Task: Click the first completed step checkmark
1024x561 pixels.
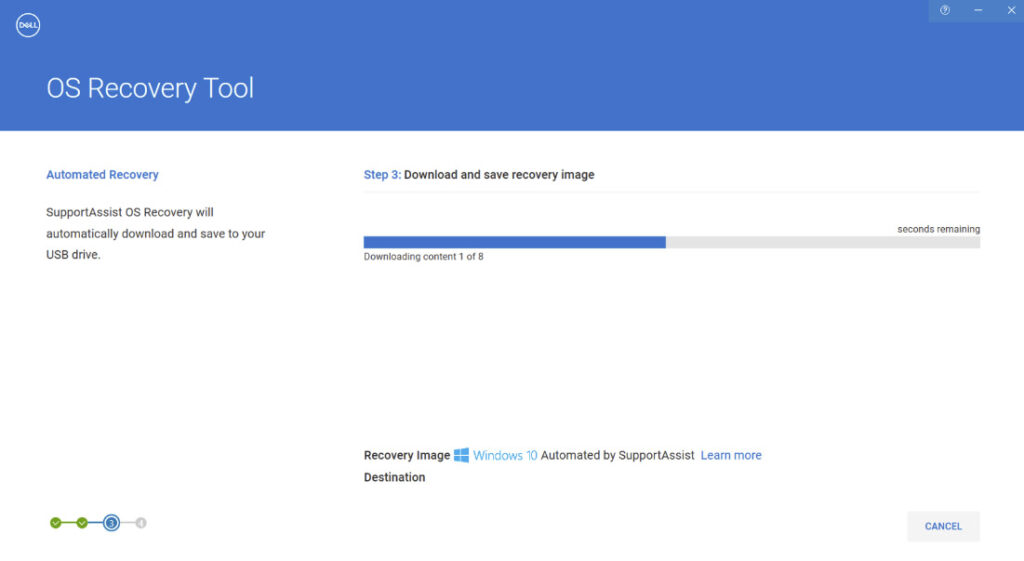Action: click(56, 522)
